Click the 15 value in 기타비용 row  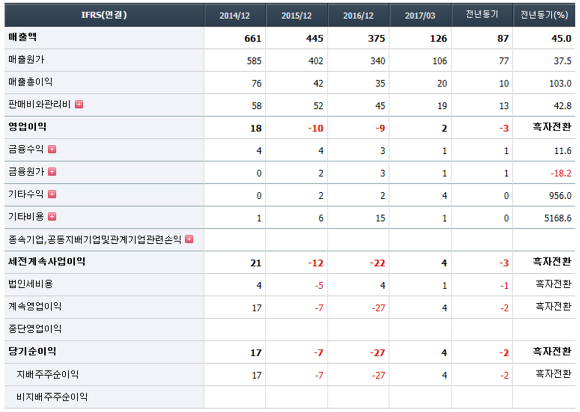point(381,218)
